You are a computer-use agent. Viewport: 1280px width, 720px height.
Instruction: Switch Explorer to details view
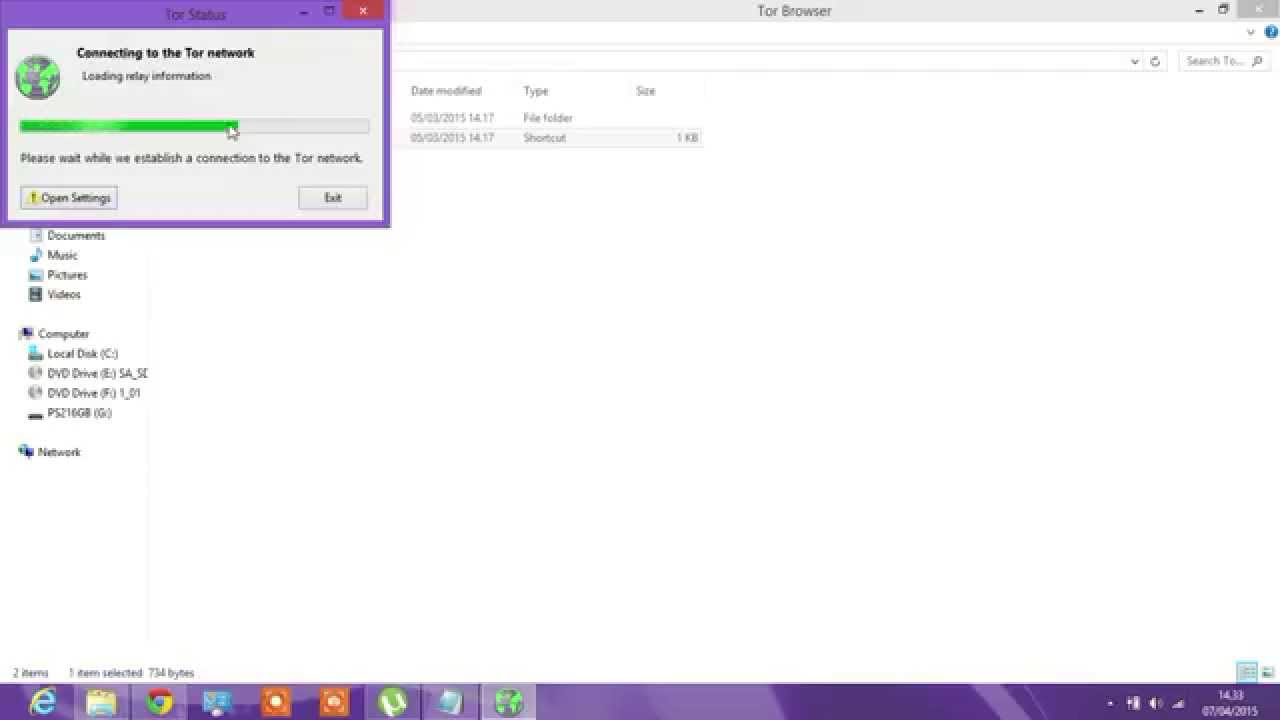pyautogui.click(x=1247, y=672)
